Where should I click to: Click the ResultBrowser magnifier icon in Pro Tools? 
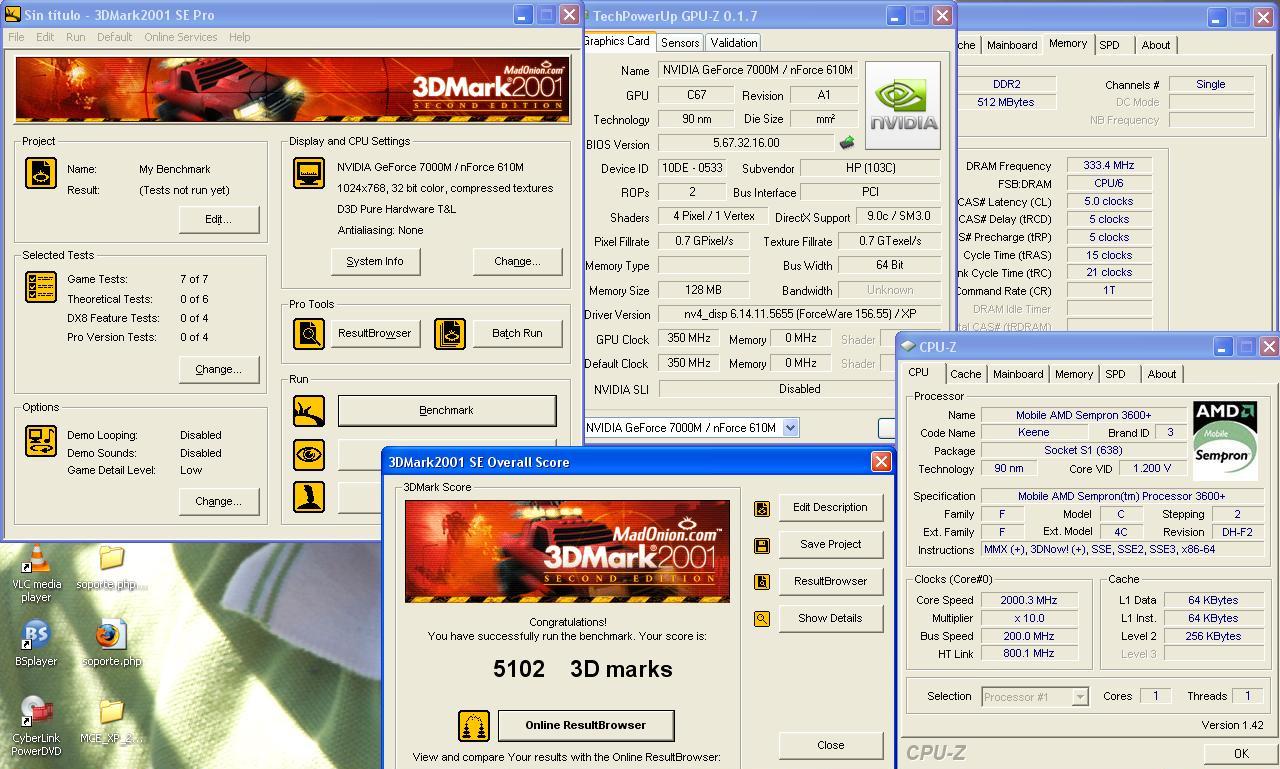(309, 333)
